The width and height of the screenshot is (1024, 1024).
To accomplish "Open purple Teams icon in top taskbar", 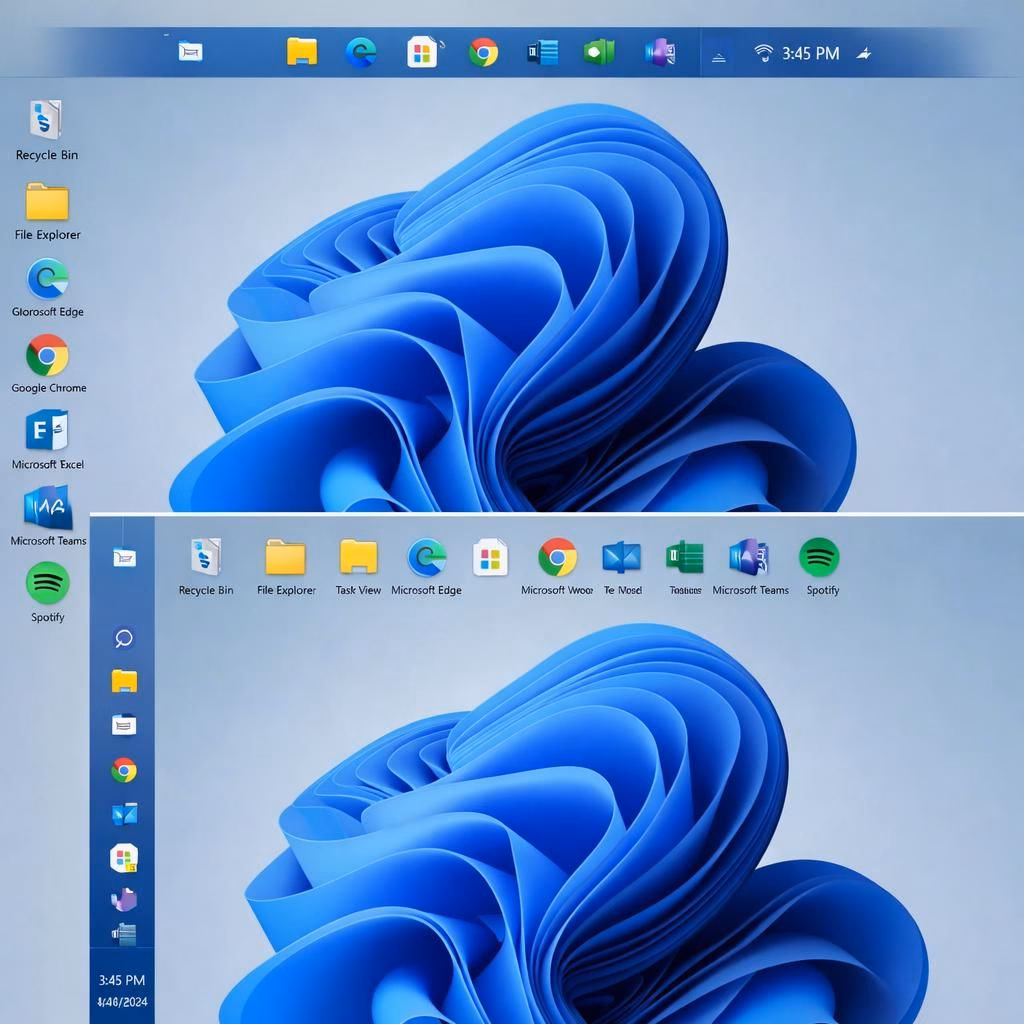I will coord(660,52).
